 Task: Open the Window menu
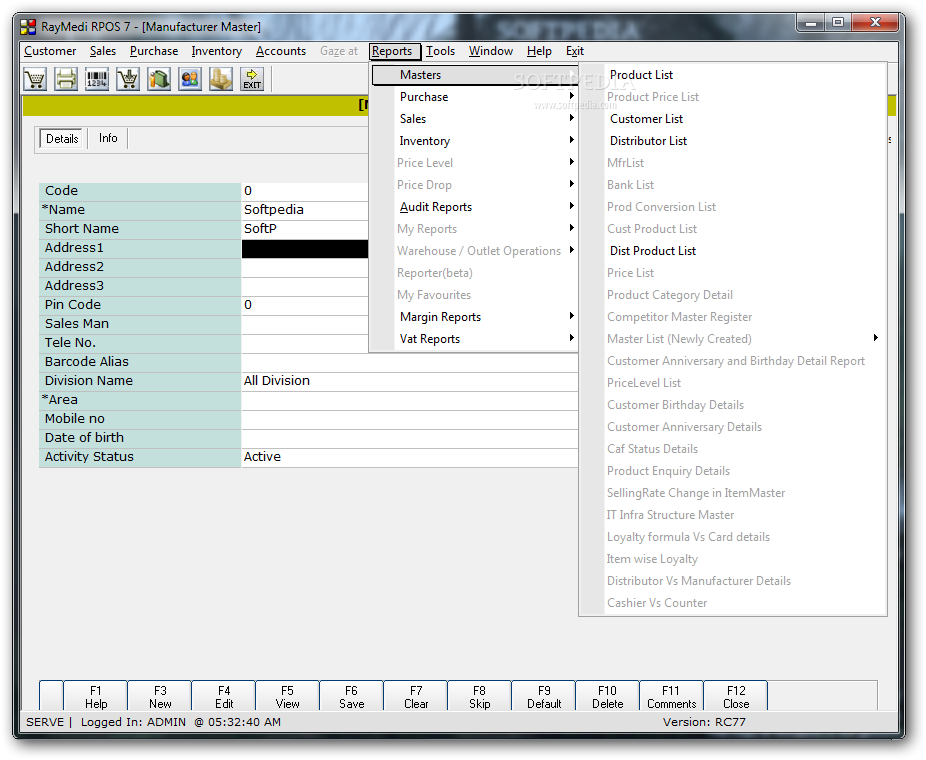[x=491, y=51]
